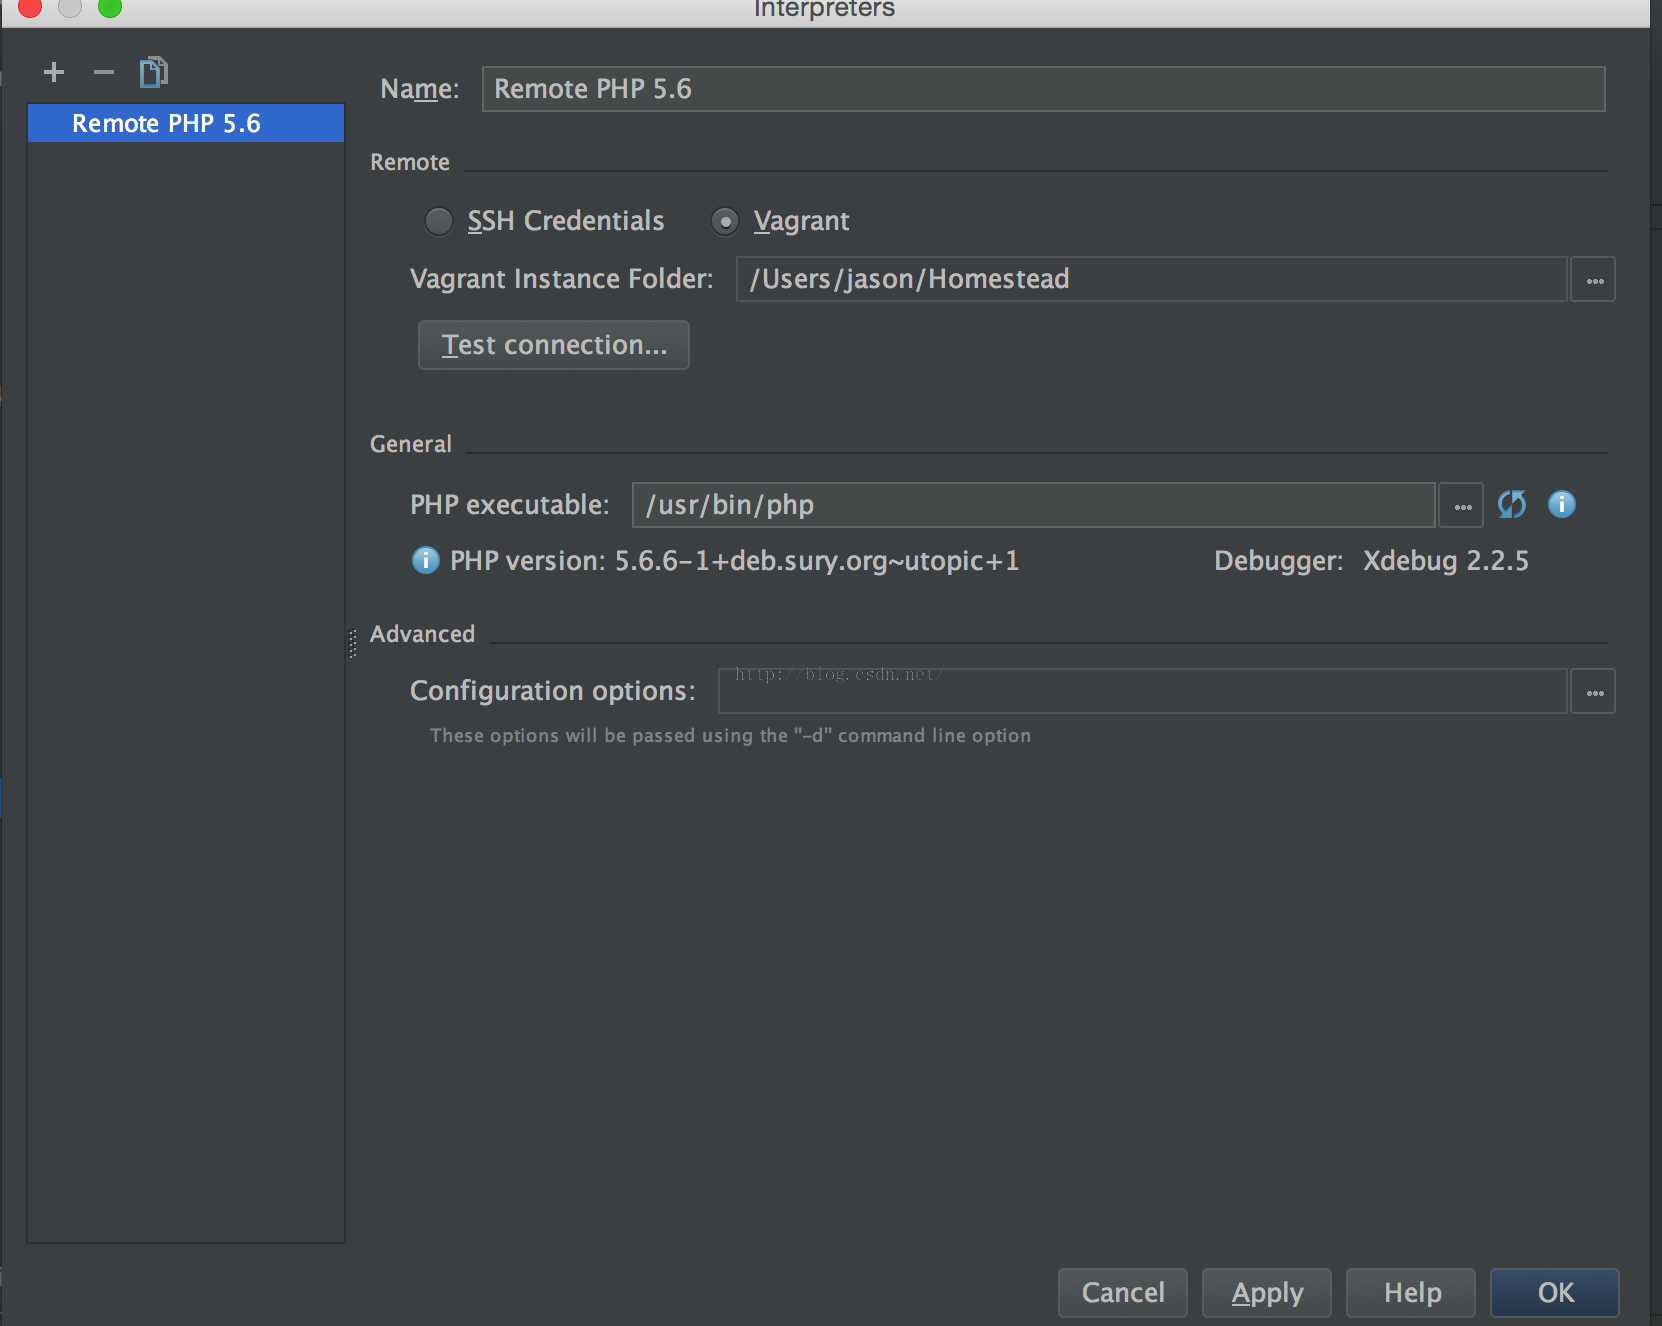
Task: Select the Vagrant radio button
Action: pyautogui.click(x=725, y=221)
